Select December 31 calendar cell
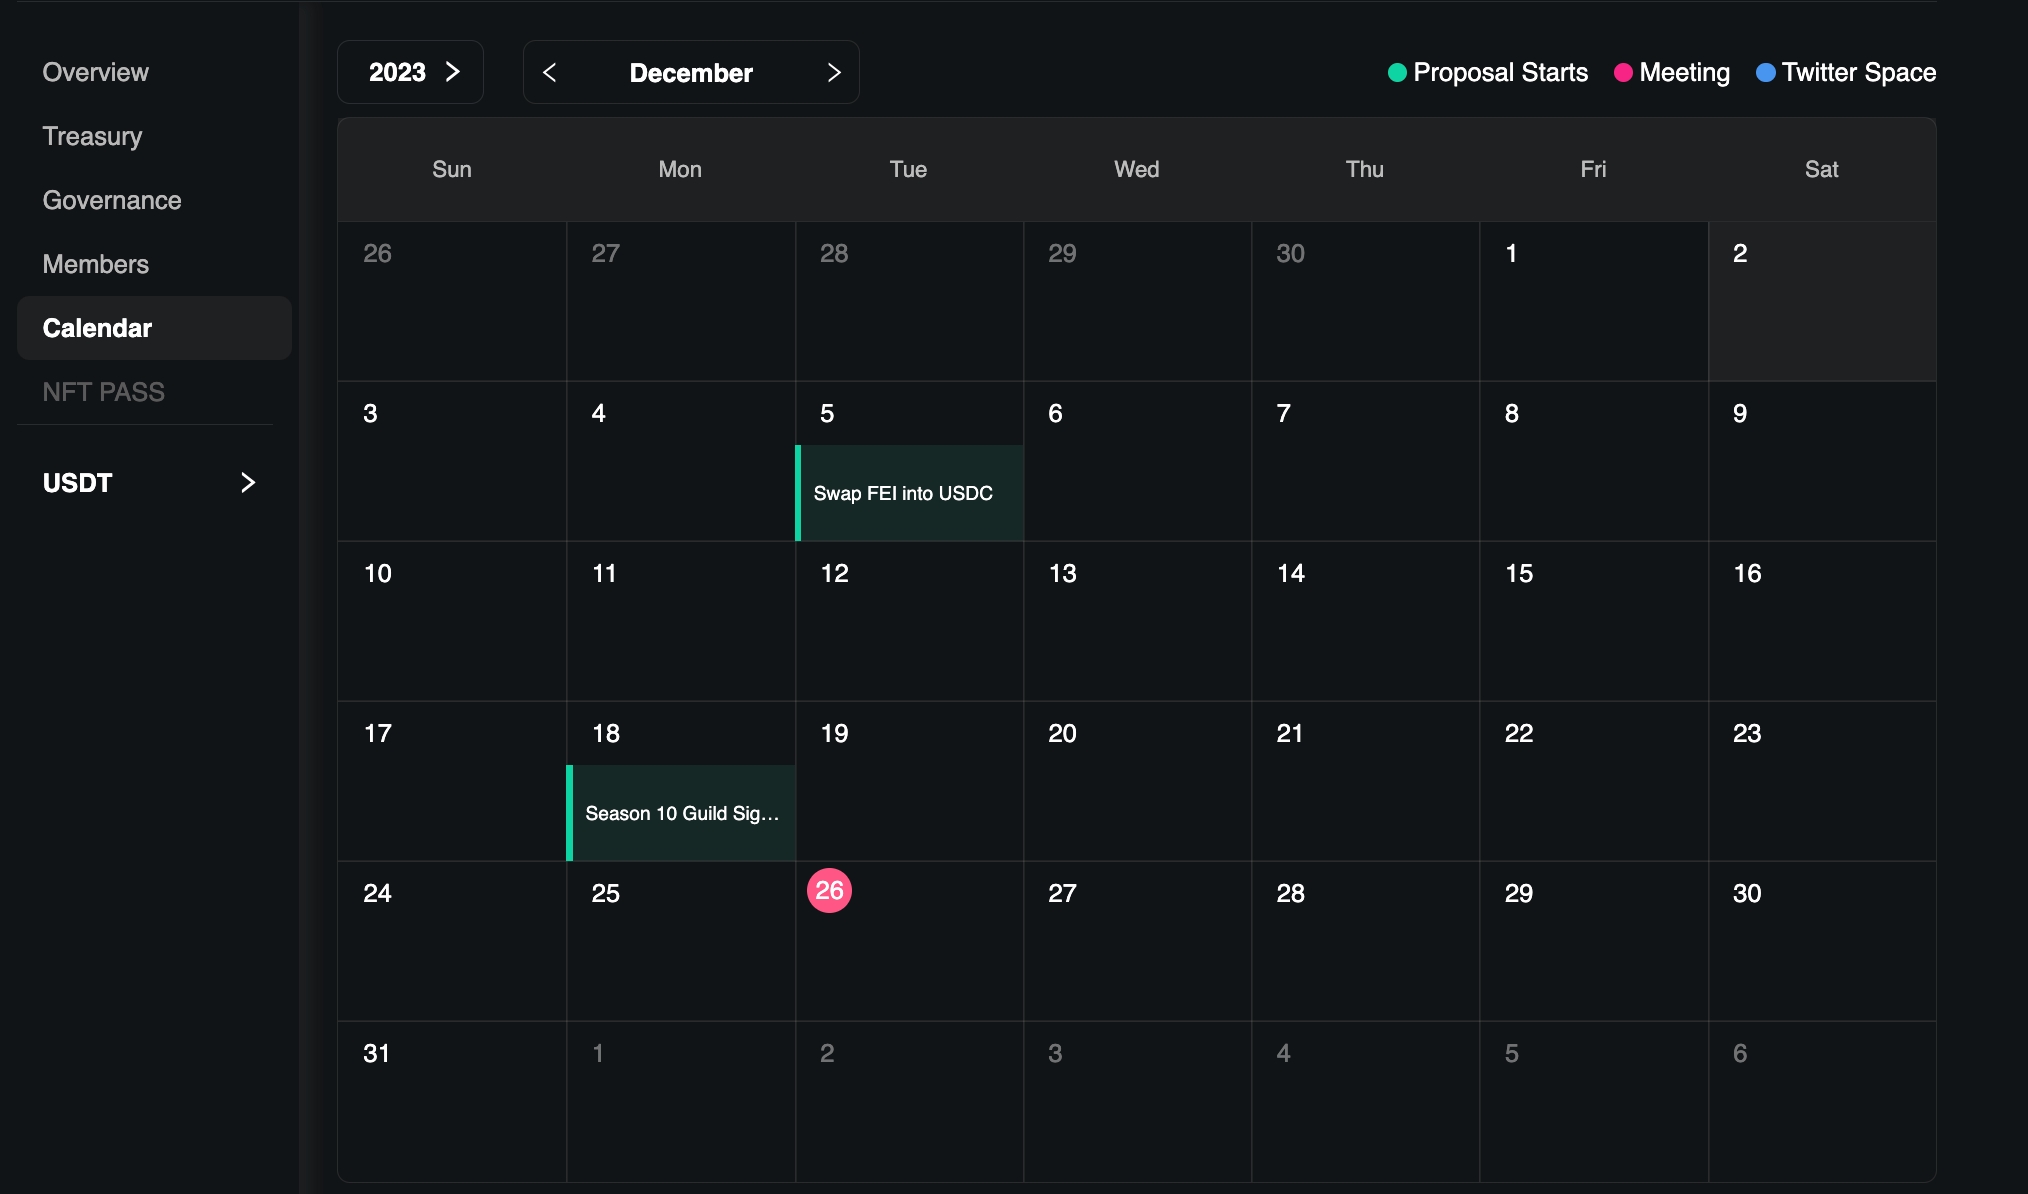The image size is (2028, 1194). 451,1100
